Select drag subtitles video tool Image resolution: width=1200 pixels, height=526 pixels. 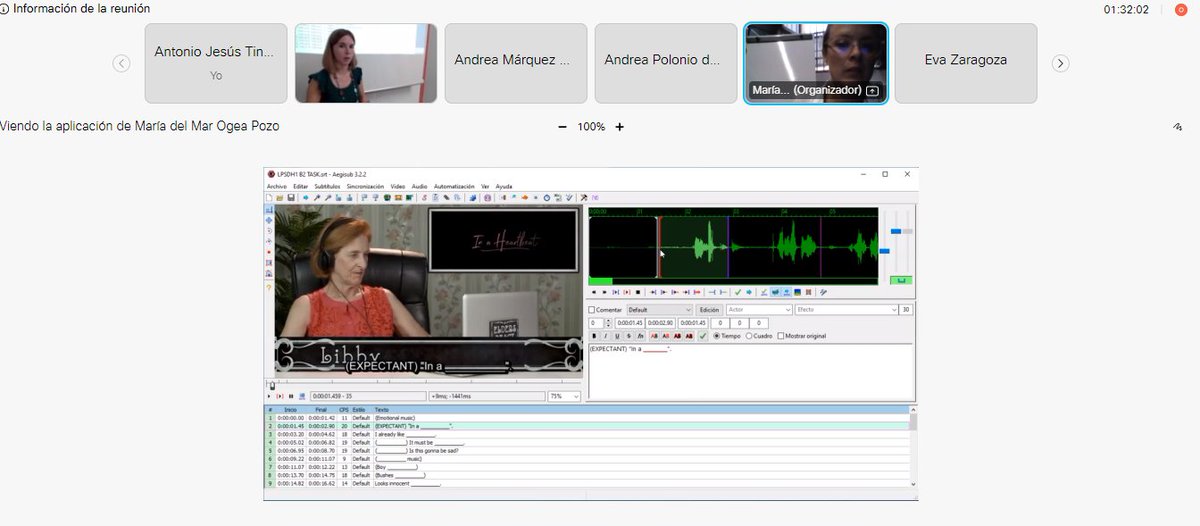pyautogui.click(x=269, y=220)
